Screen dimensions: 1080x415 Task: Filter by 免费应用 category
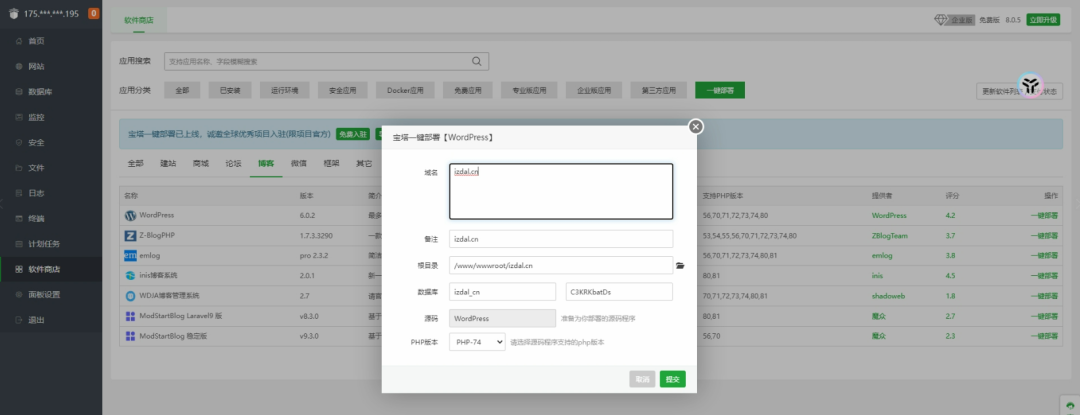point(468,90)
